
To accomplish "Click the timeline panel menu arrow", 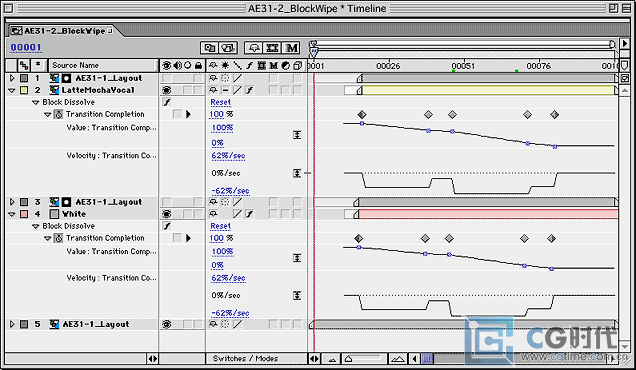I will coord(625,44).
